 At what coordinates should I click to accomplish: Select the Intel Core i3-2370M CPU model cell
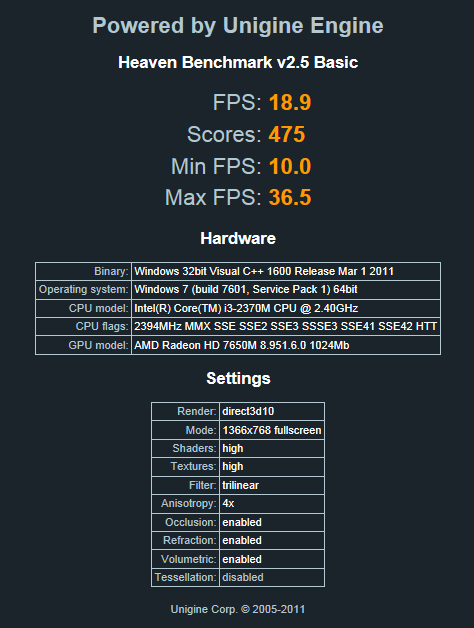pyautogui.click(x=286, y=308)
